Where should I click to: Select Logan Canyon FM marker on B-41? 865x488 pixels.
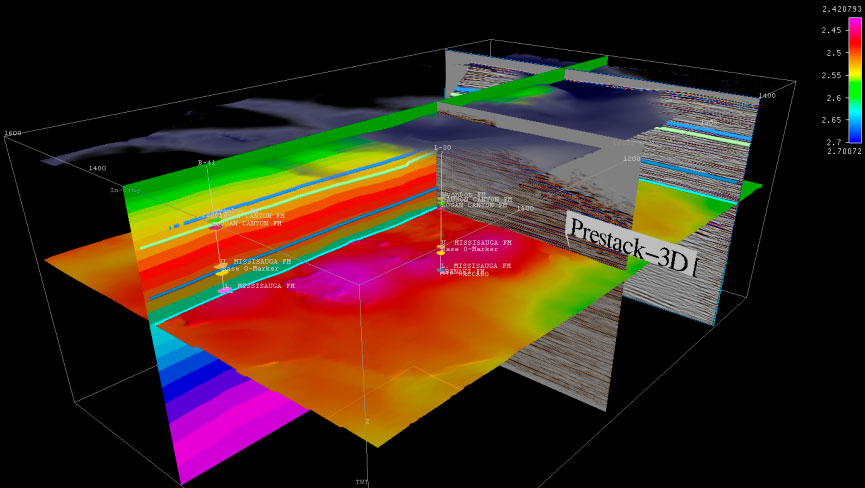pyautogui.click(x=216, y=225)
